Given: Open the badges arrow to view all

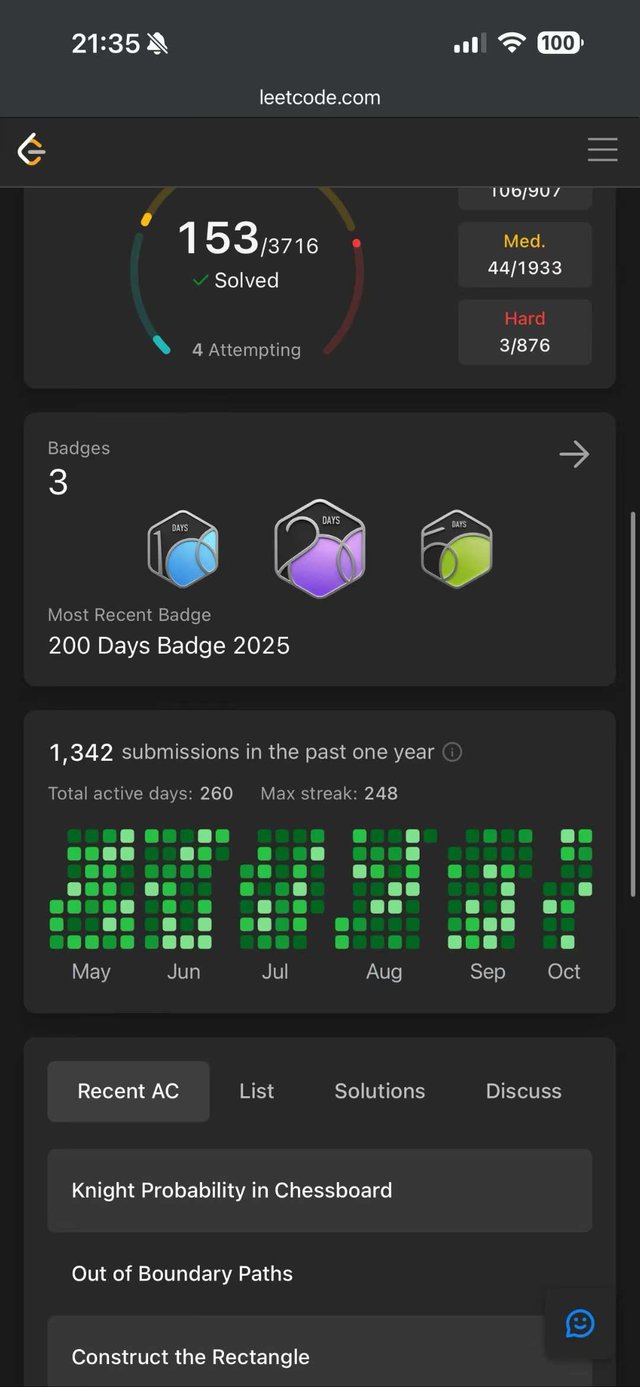Looking at the screenshot, I should pos(574,455).
